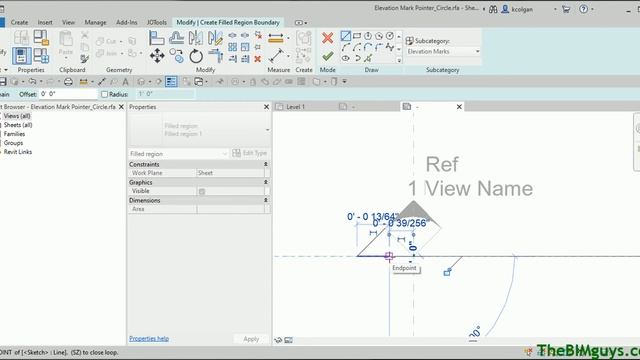640x360 pixels.
Task: Select the Ellipse draw tool
Action: (346, 58)
